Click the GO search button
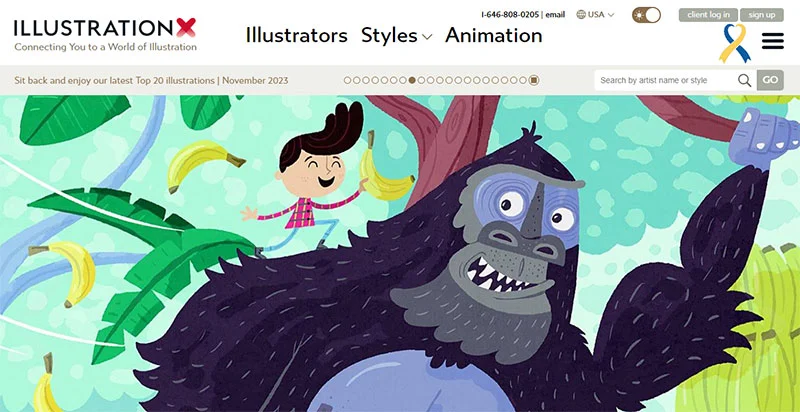 [x=770, y=80]
